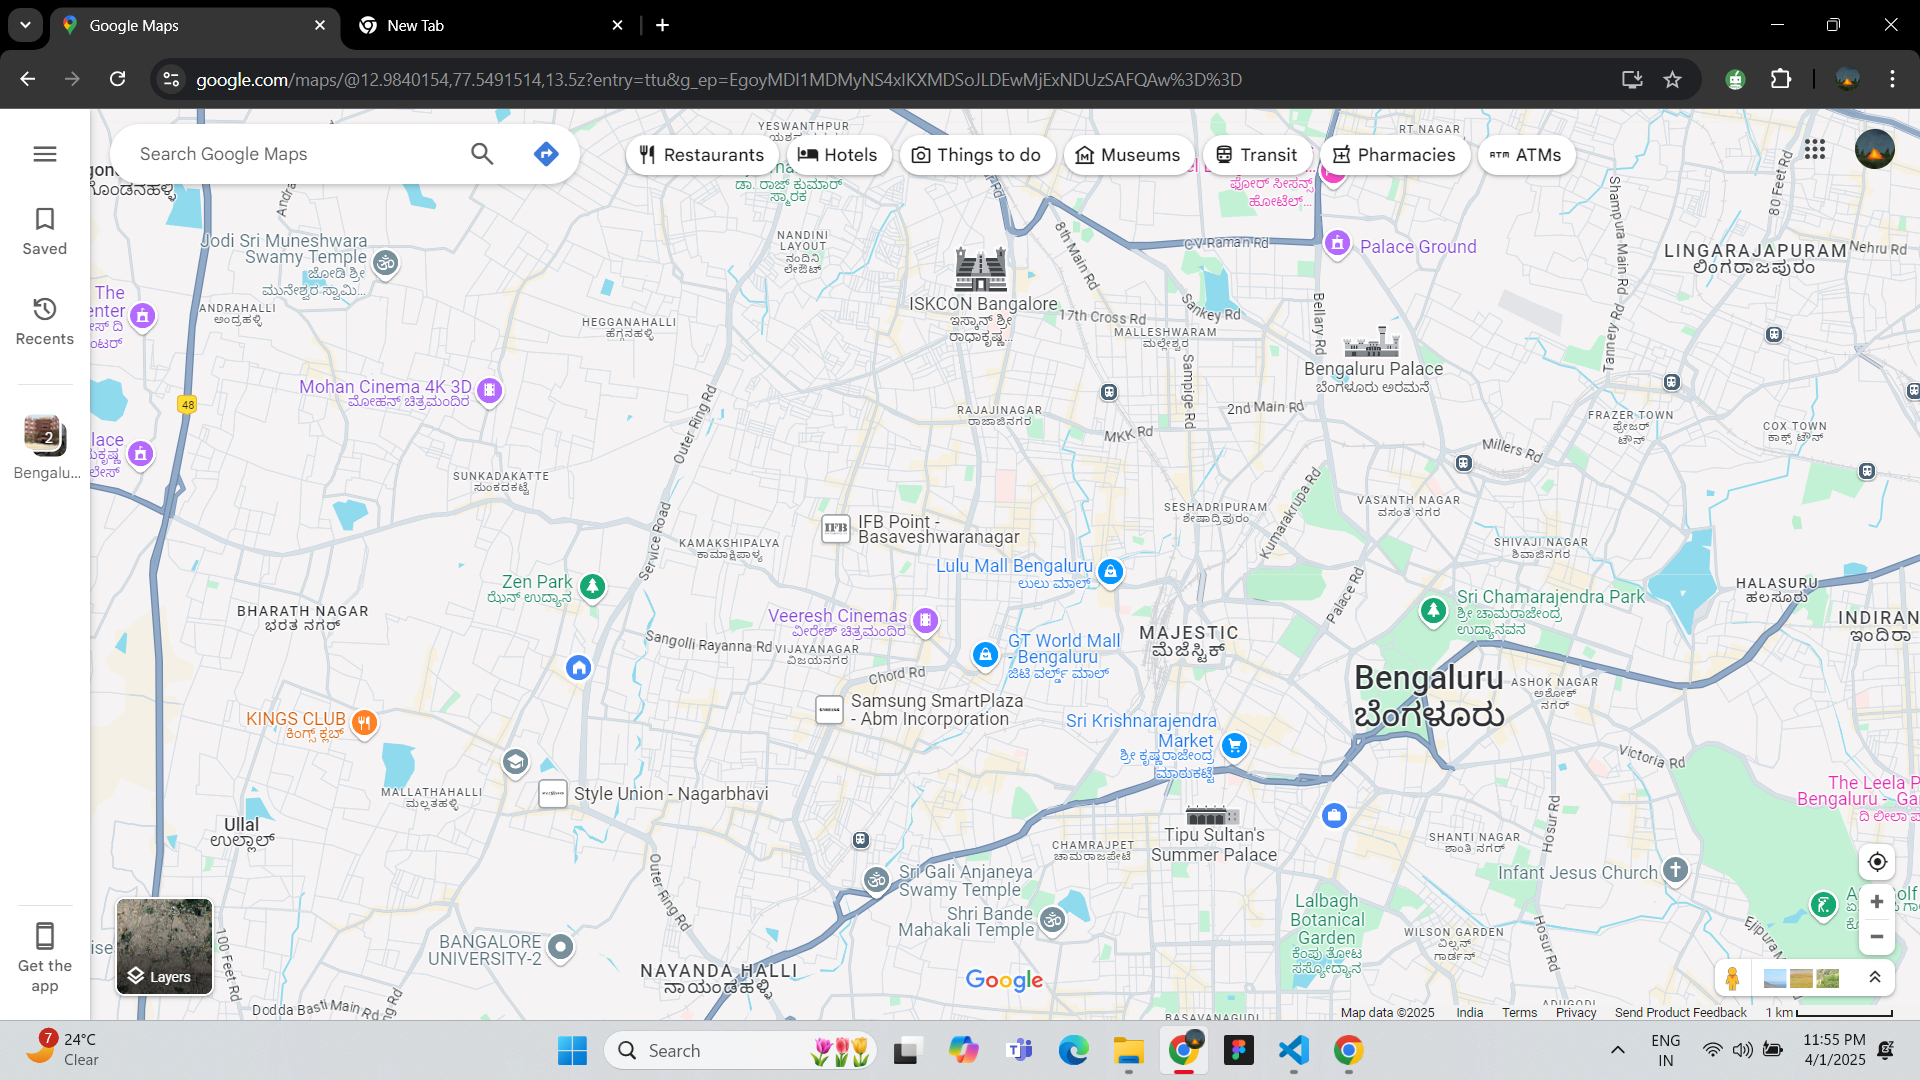Select KINGS CLUB restaurant pin

(x=365, y=722)
